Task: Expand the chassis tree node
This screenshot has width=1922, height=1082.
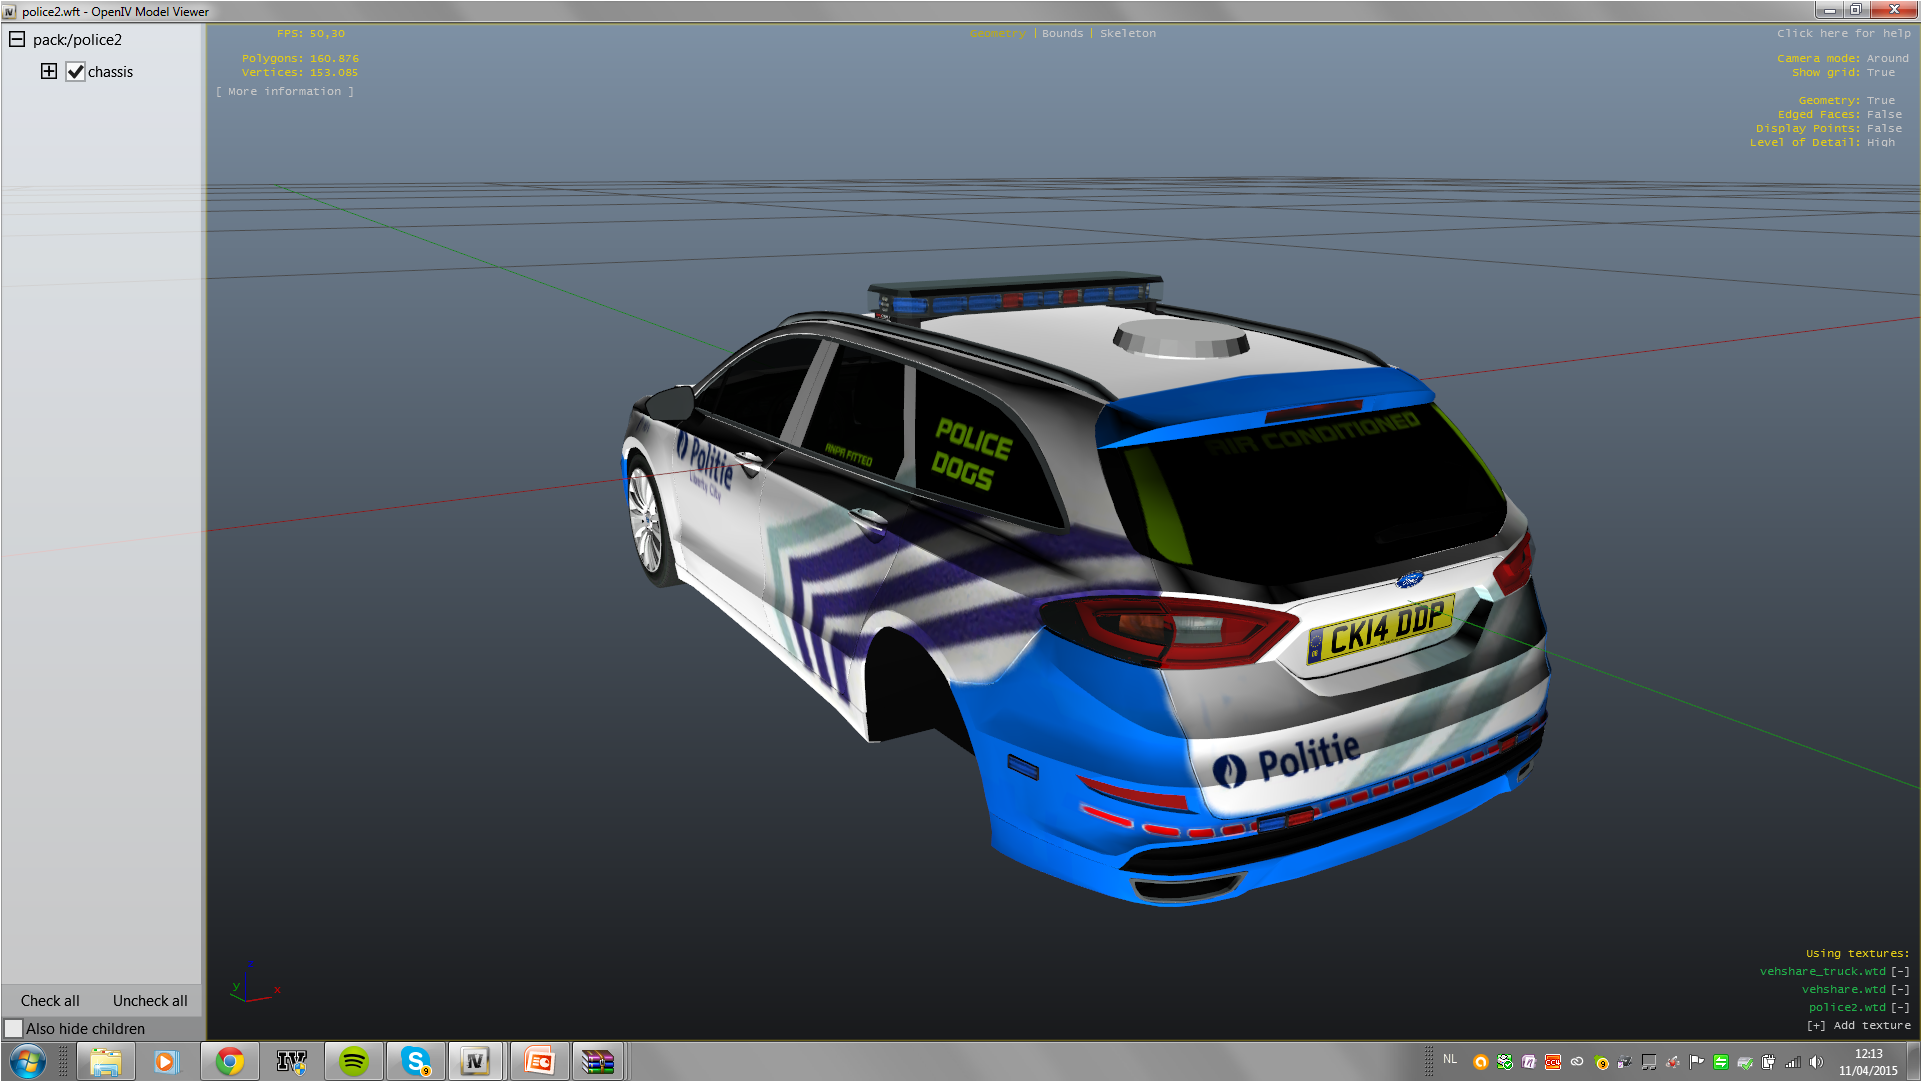Action: (x=49, y=71)
